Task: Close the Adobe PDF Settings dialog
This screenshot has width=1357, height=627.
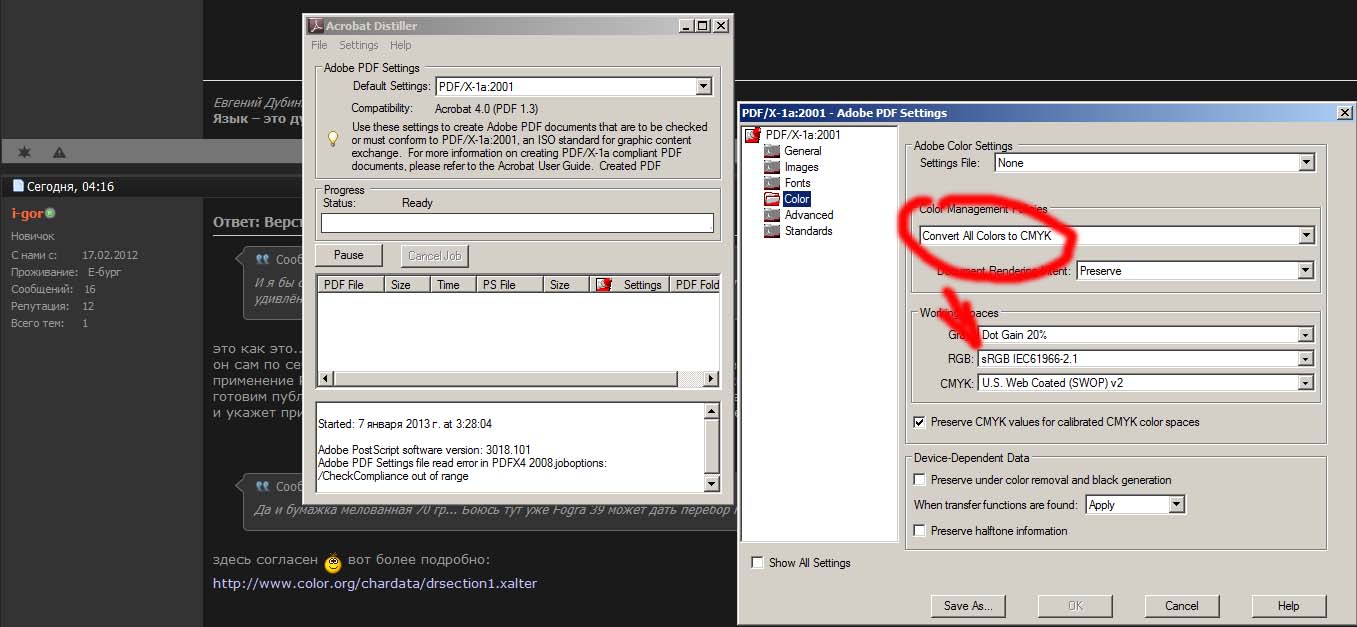Action: (x=1344, y=113)
